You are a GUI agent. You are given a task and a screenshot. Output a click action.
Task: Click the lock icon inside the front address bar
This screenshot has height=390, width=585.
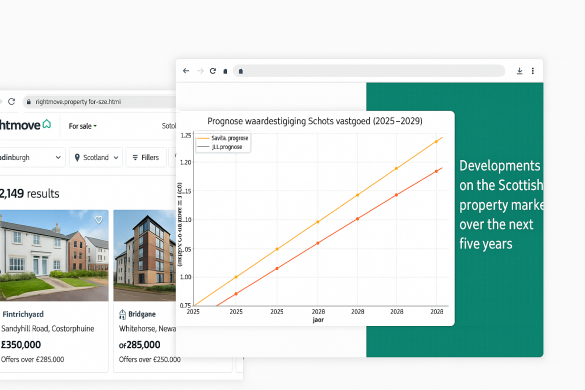click(x=241, y=71)
